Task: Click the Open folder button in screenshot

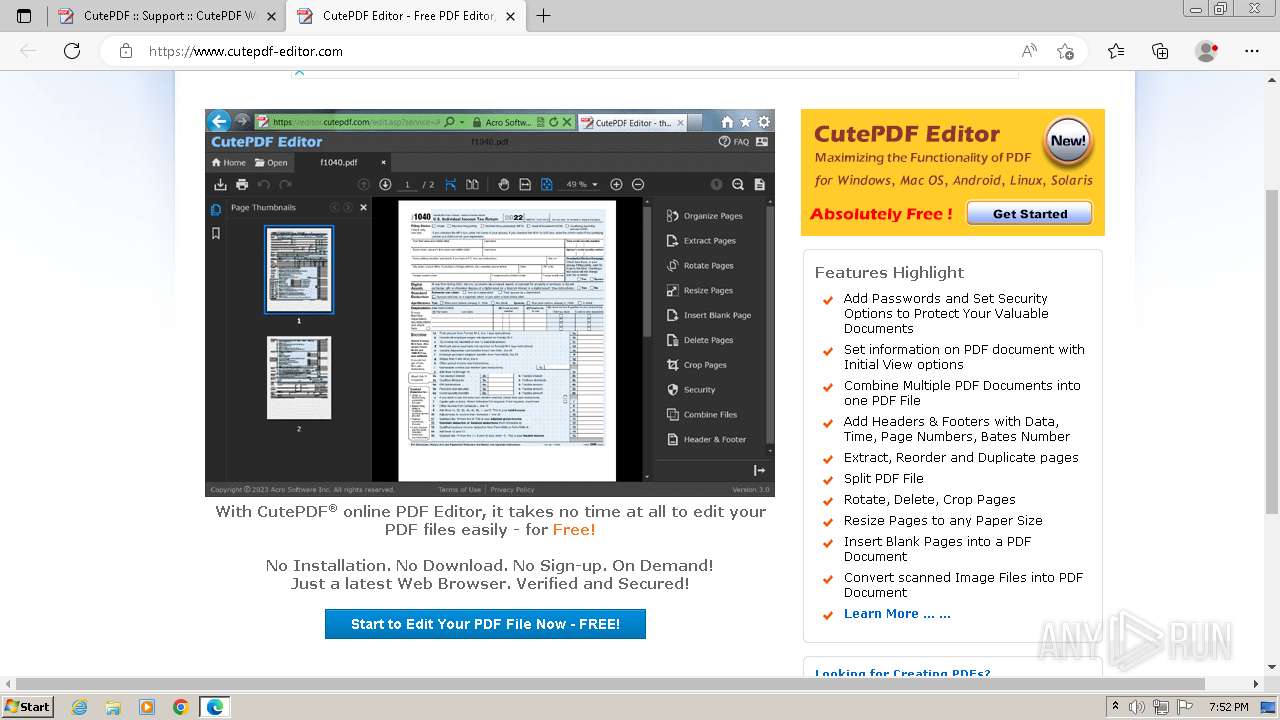Action: [x=271, y=162]
